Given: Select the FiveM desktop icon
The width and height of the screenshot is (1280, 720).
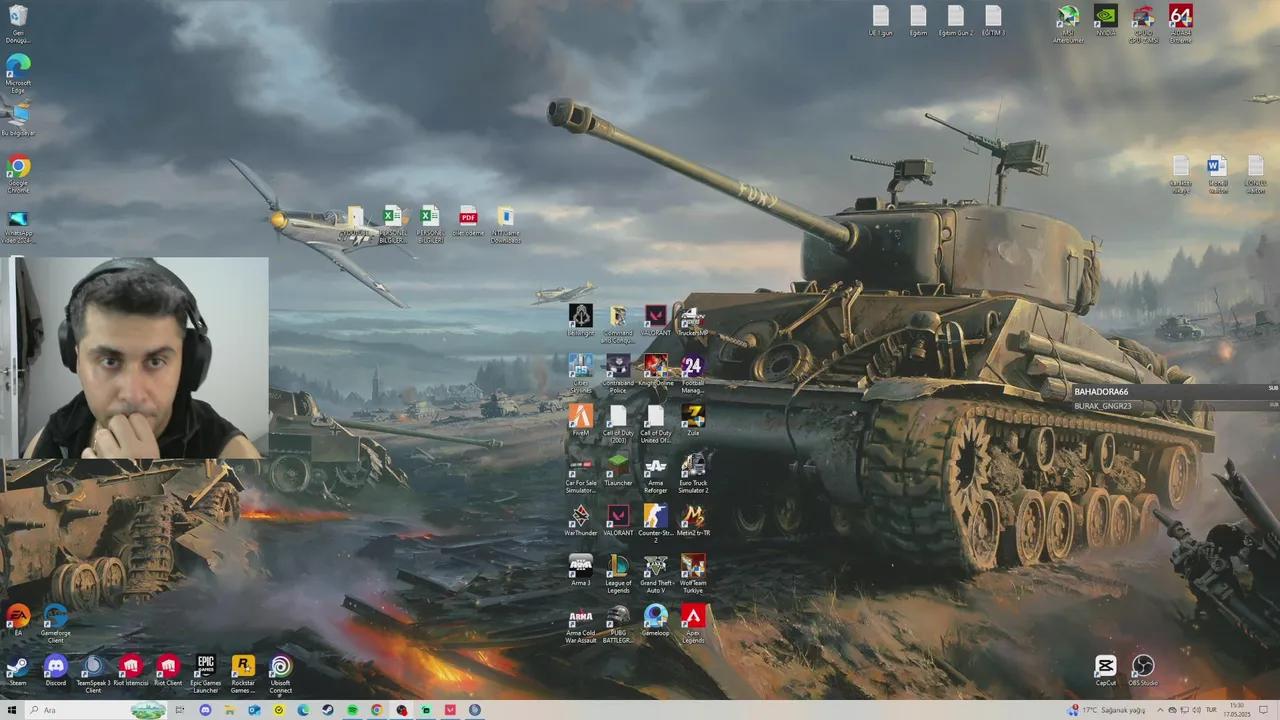Looking at the screenshot, I should tap(580, 421).
